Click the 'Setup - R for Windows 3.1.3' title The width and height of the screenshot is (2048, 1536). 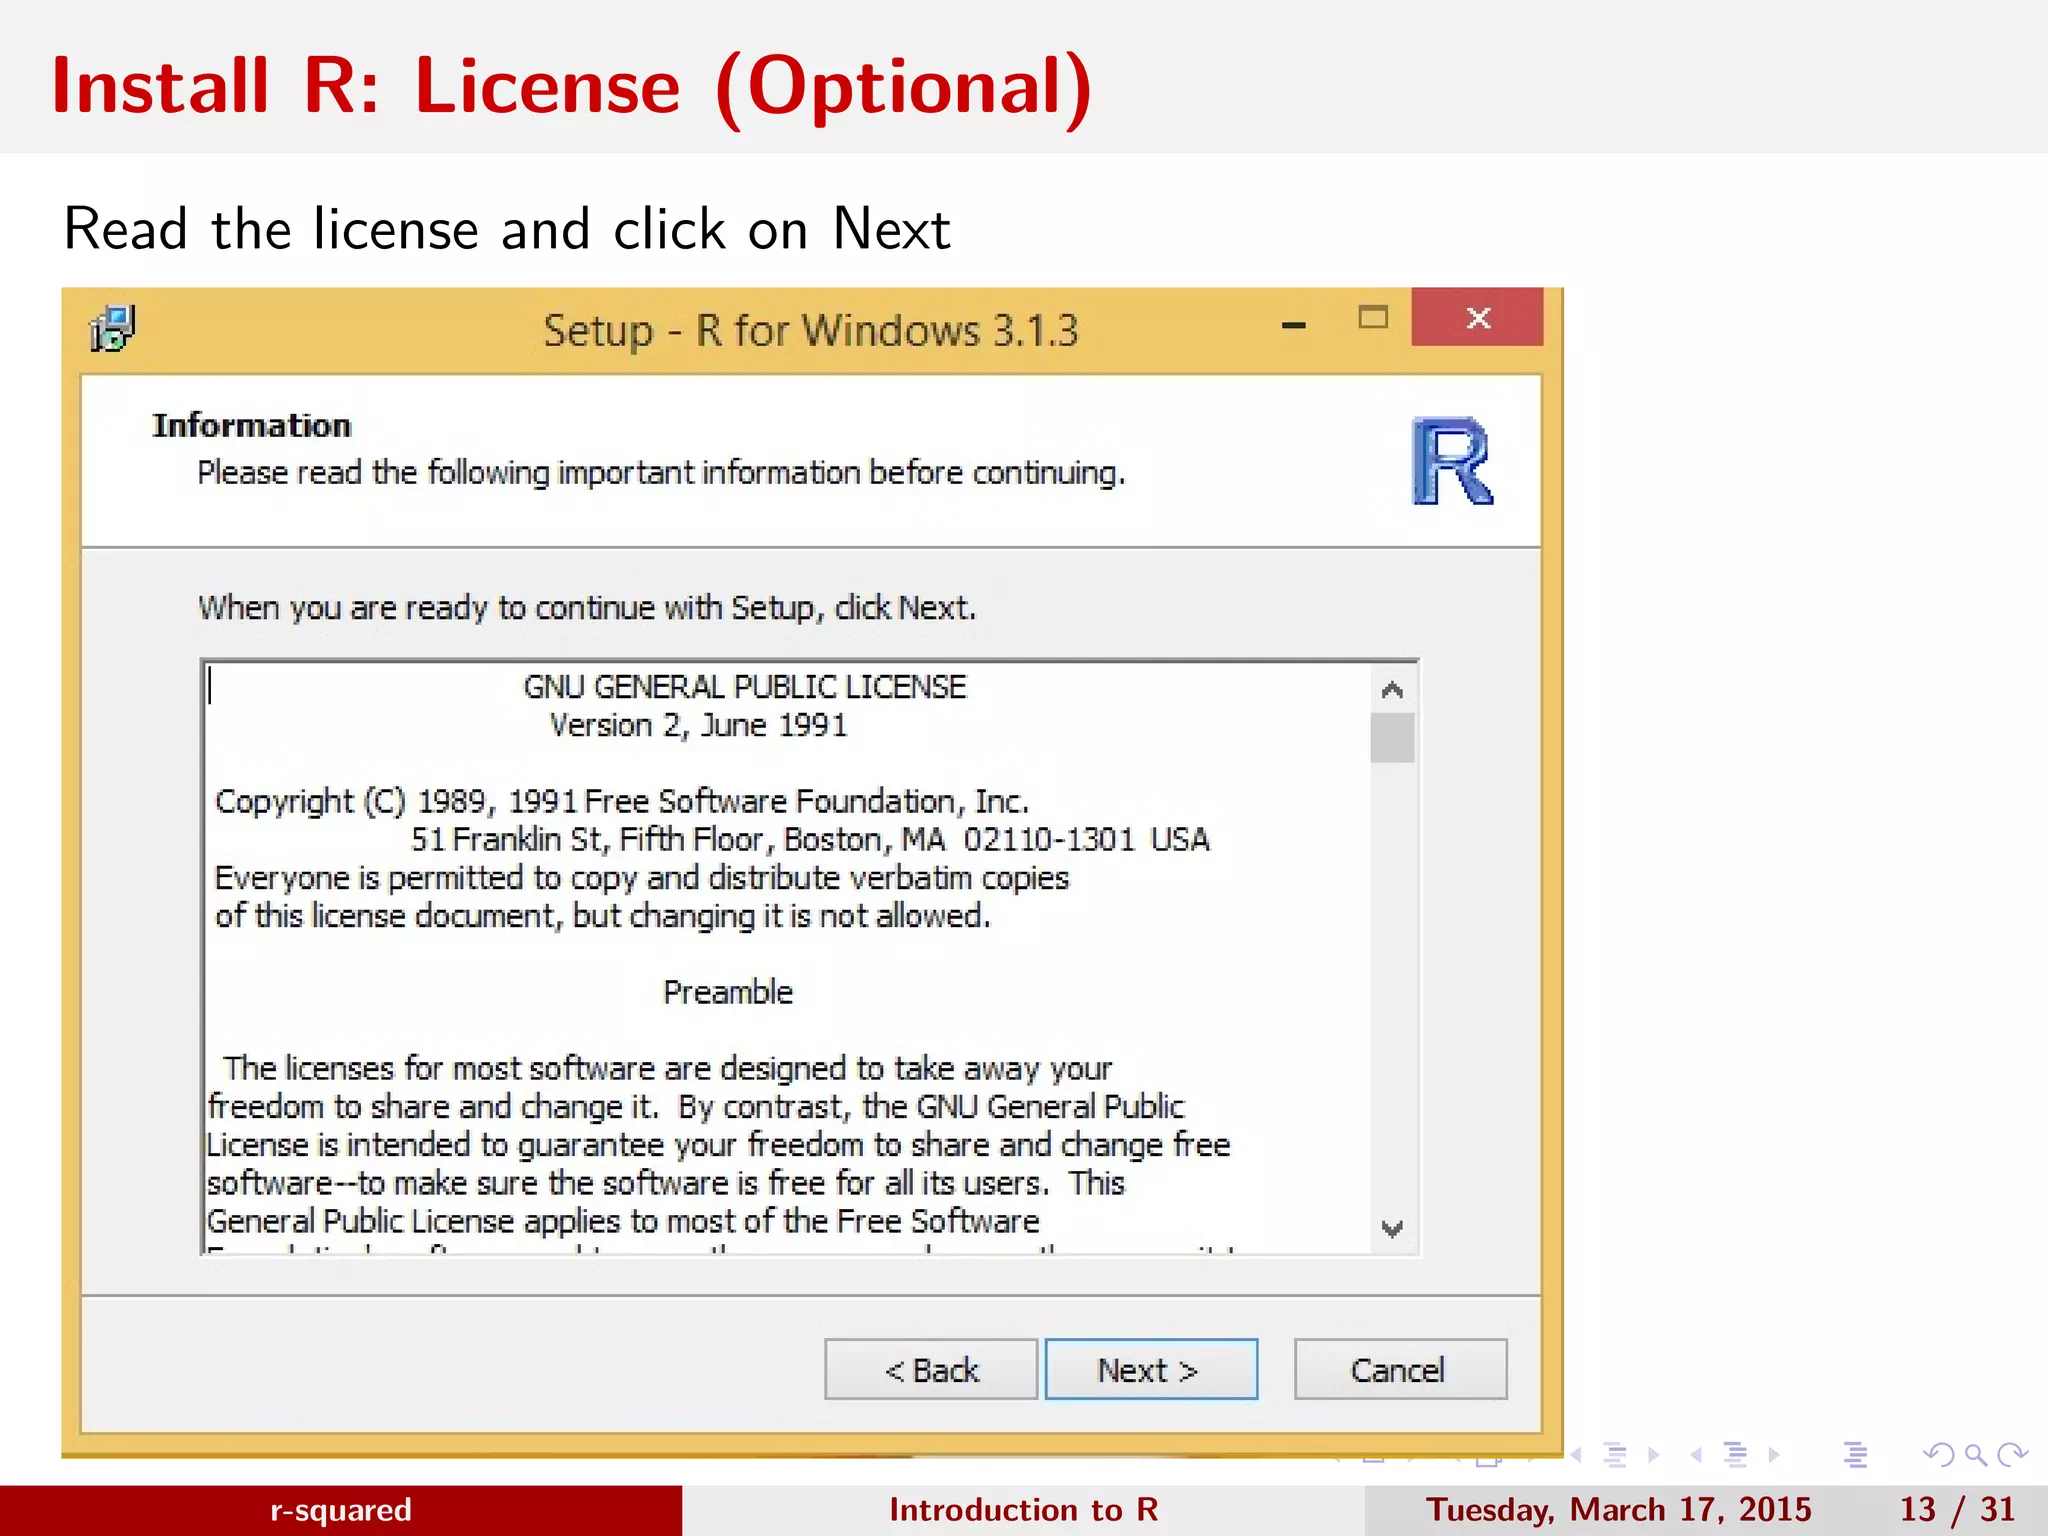pyautogui.click(x=811, y=330)
